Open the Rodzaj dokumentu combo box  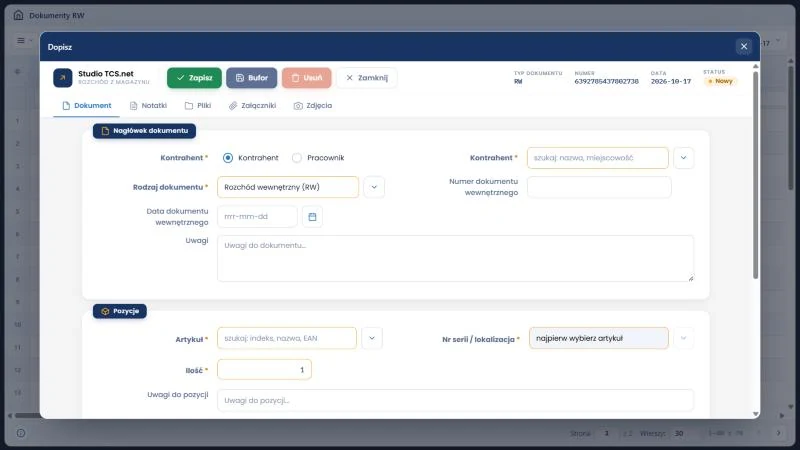(288, 187)
